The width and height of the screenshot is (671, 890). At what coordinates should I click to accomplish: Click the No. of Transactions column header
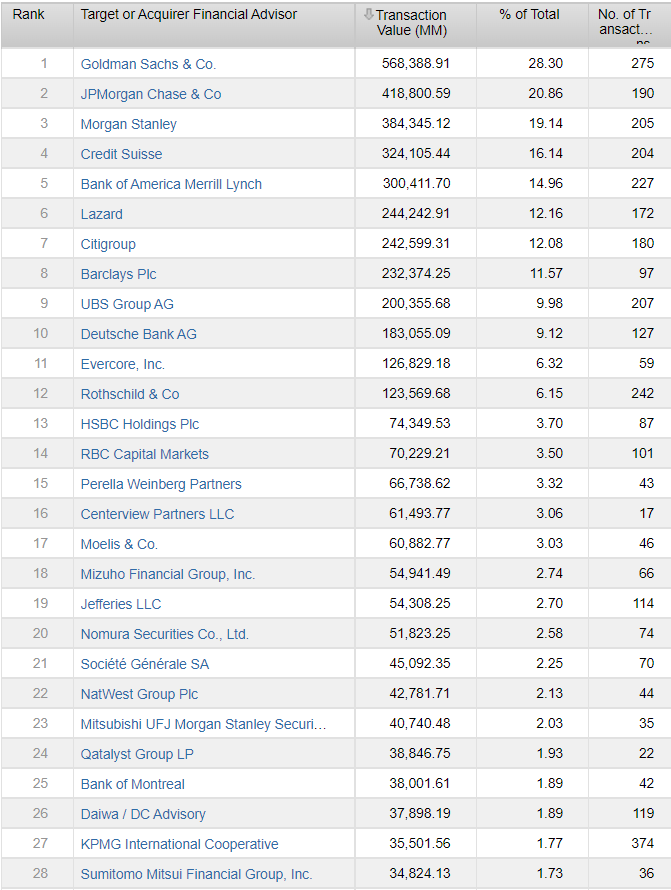[x=624, y=22]
